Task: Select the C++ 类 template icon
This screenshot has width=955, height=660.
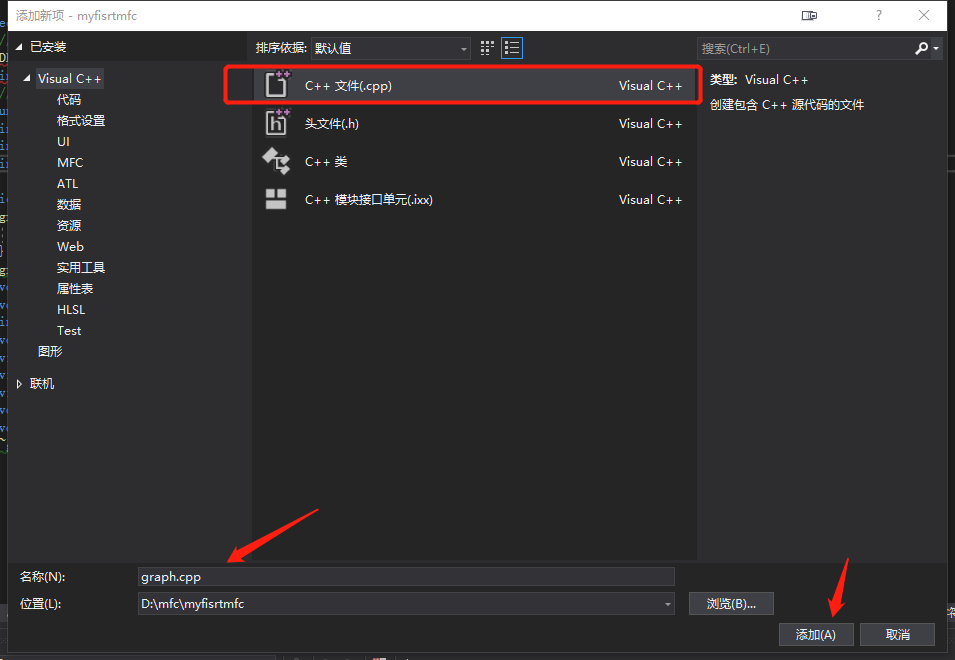Action: click(277, 161)
